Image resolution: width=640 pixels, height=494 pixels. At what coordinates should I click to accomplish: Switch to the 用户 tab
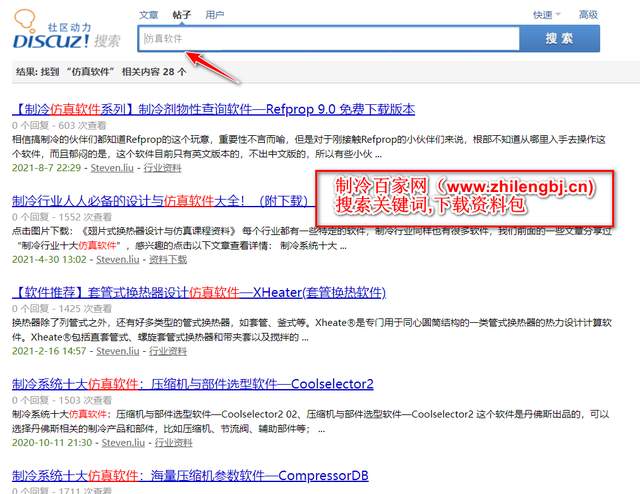(x=215, y=15)
